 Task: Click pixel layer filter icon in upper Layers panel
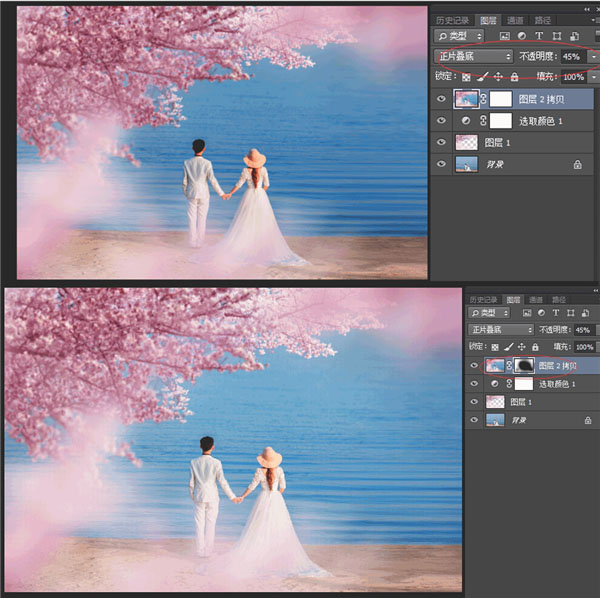pos(505,36)
